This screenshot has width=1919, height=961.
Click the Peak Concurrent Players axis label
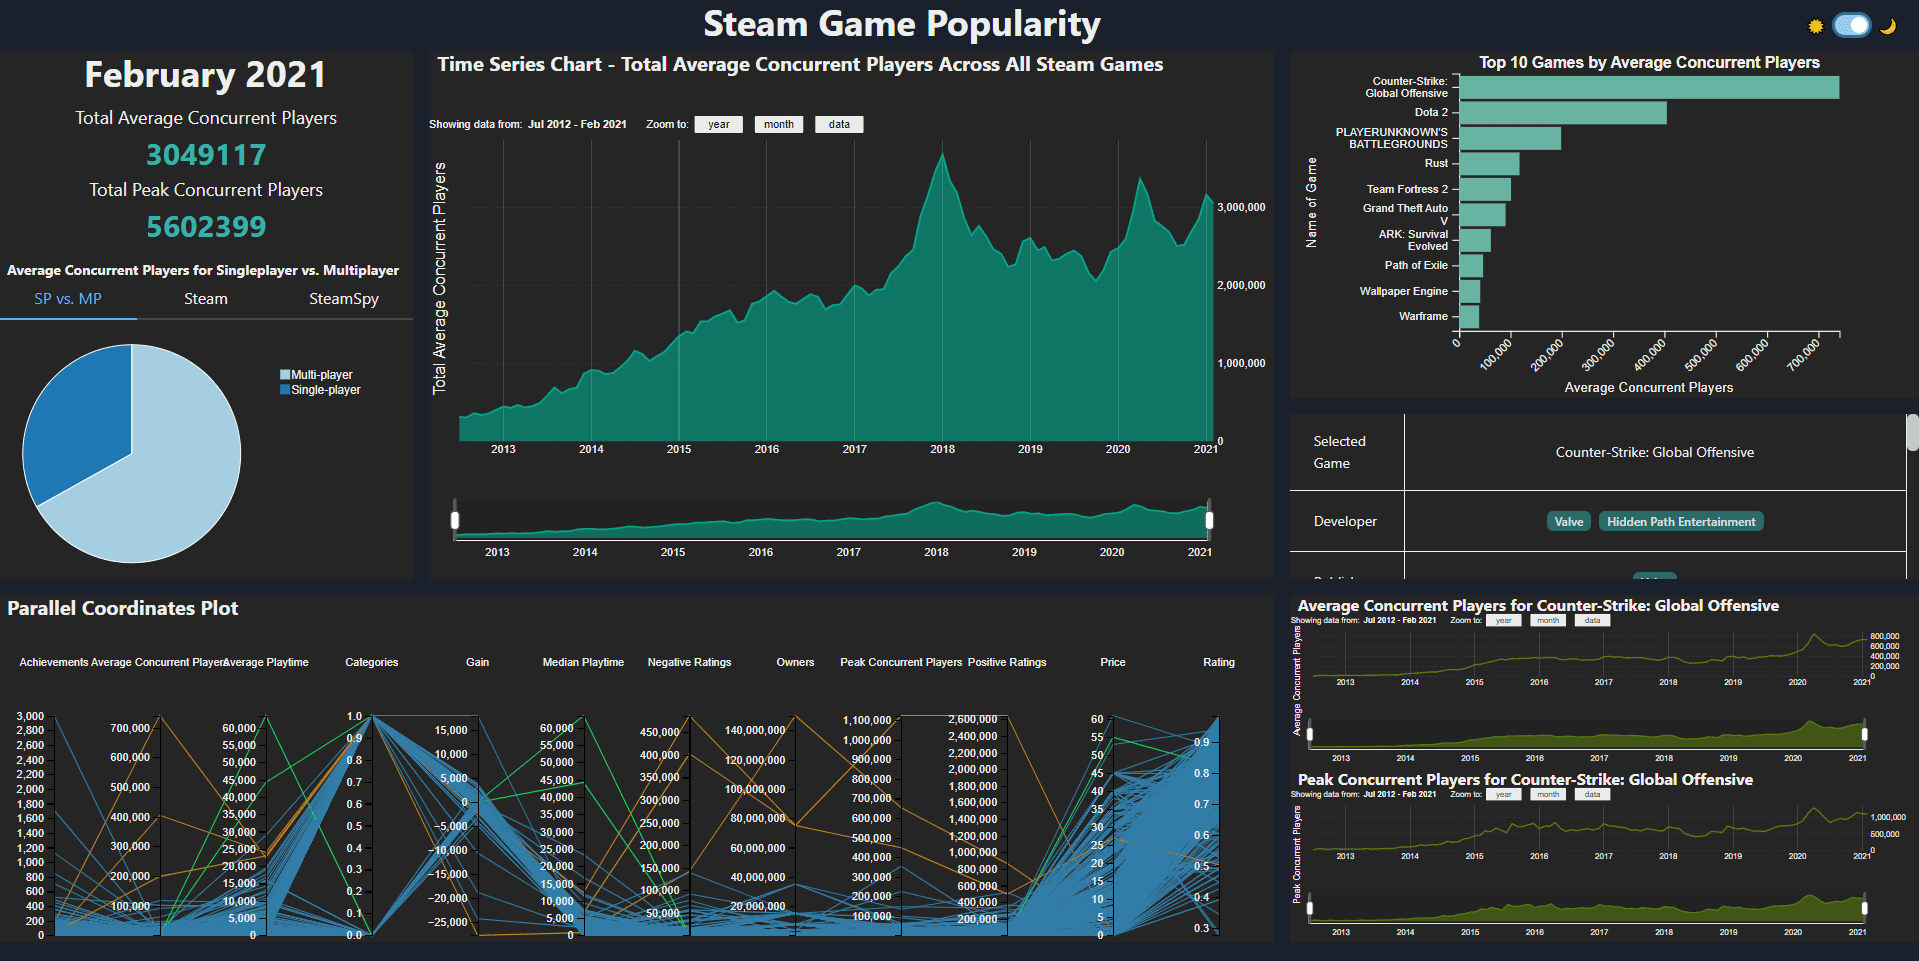[x=901, y=662]
